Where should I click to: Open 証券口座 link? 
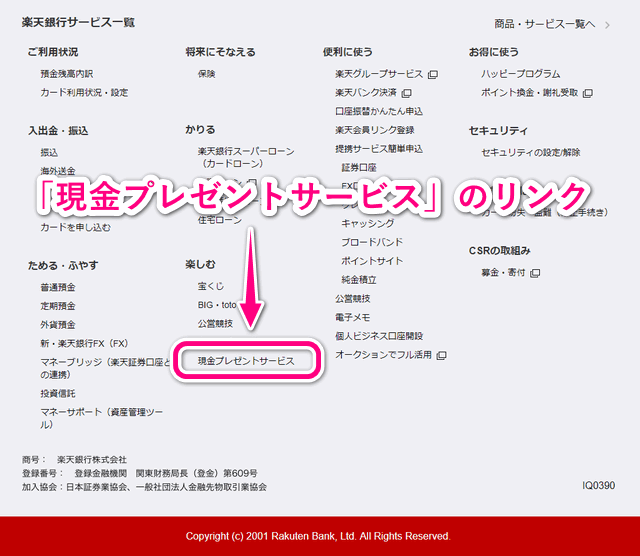pos(359,168)
